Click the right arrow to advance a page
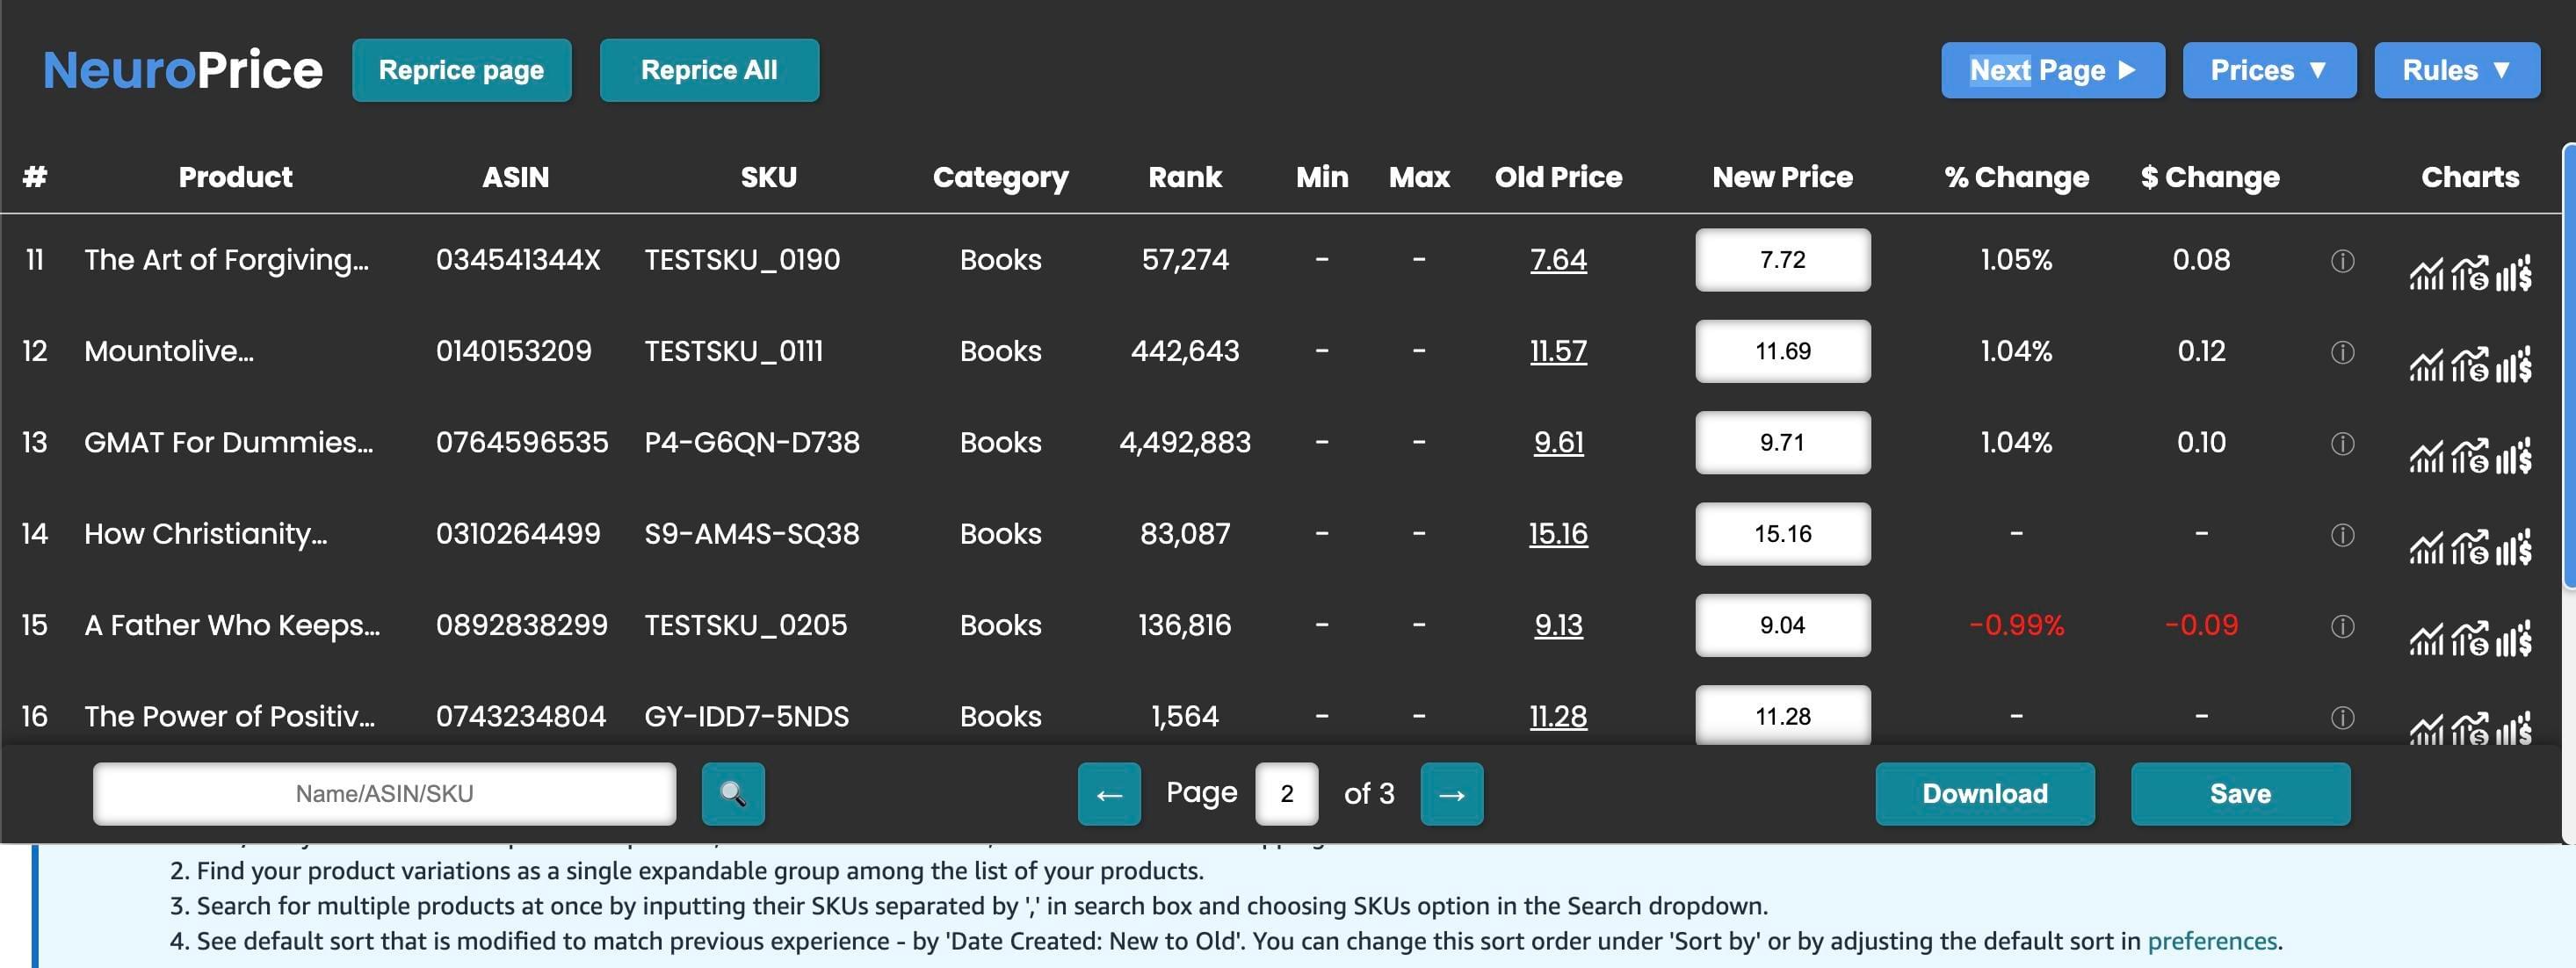2576x968 pixels. [x=1451, y=793]
